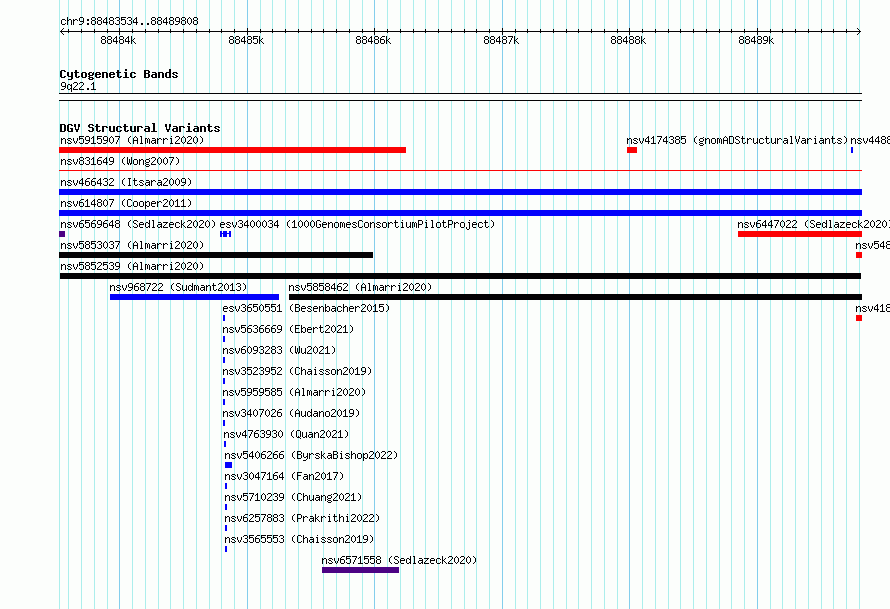
Task: Click the 88485k ruler tick label
Action: (246, 40)
